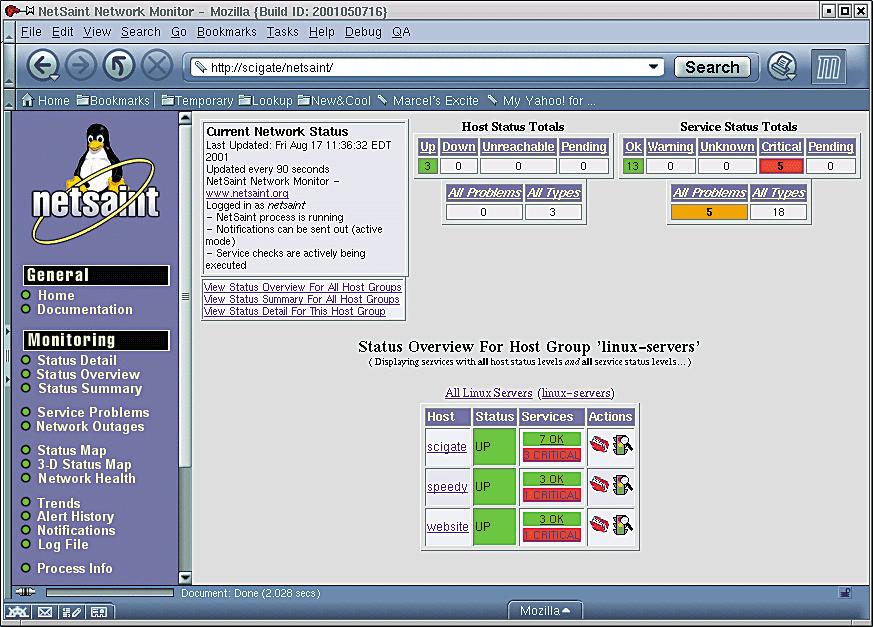
Task: Click extended info icon for speedy host
Action: click(x=599, y=485)
